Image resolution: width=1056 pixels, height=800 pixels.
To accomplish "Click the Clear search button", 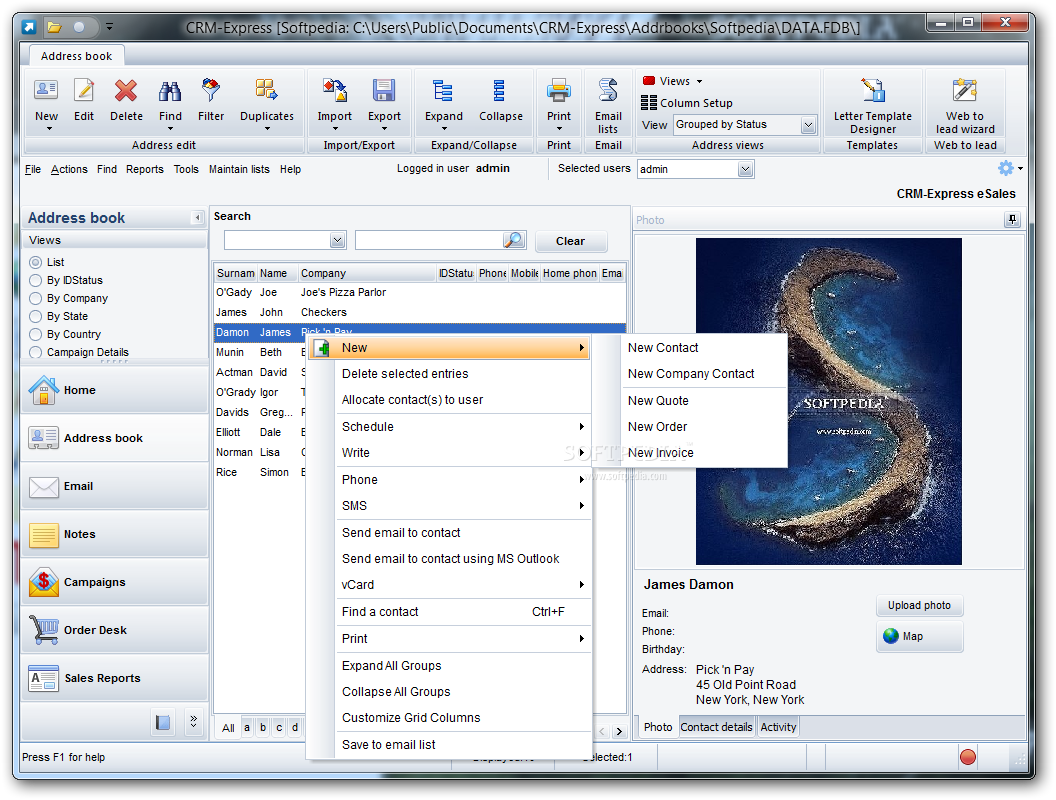I will [x=570, y=241].
